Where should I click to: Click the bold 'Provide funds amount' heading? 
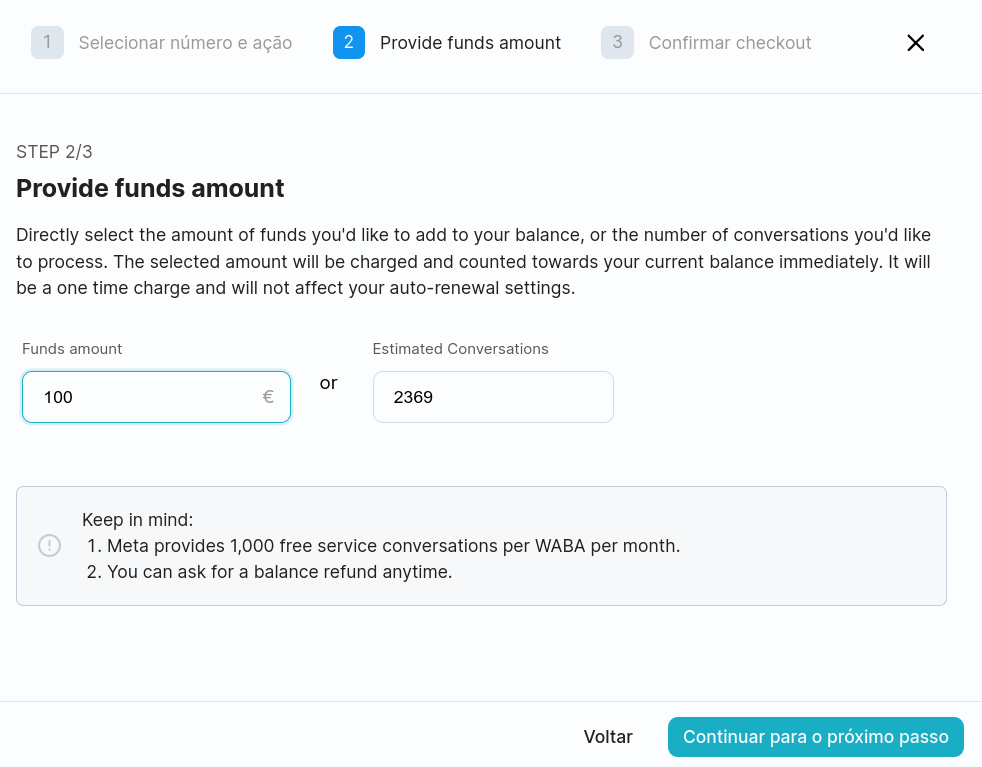[150, 188]
